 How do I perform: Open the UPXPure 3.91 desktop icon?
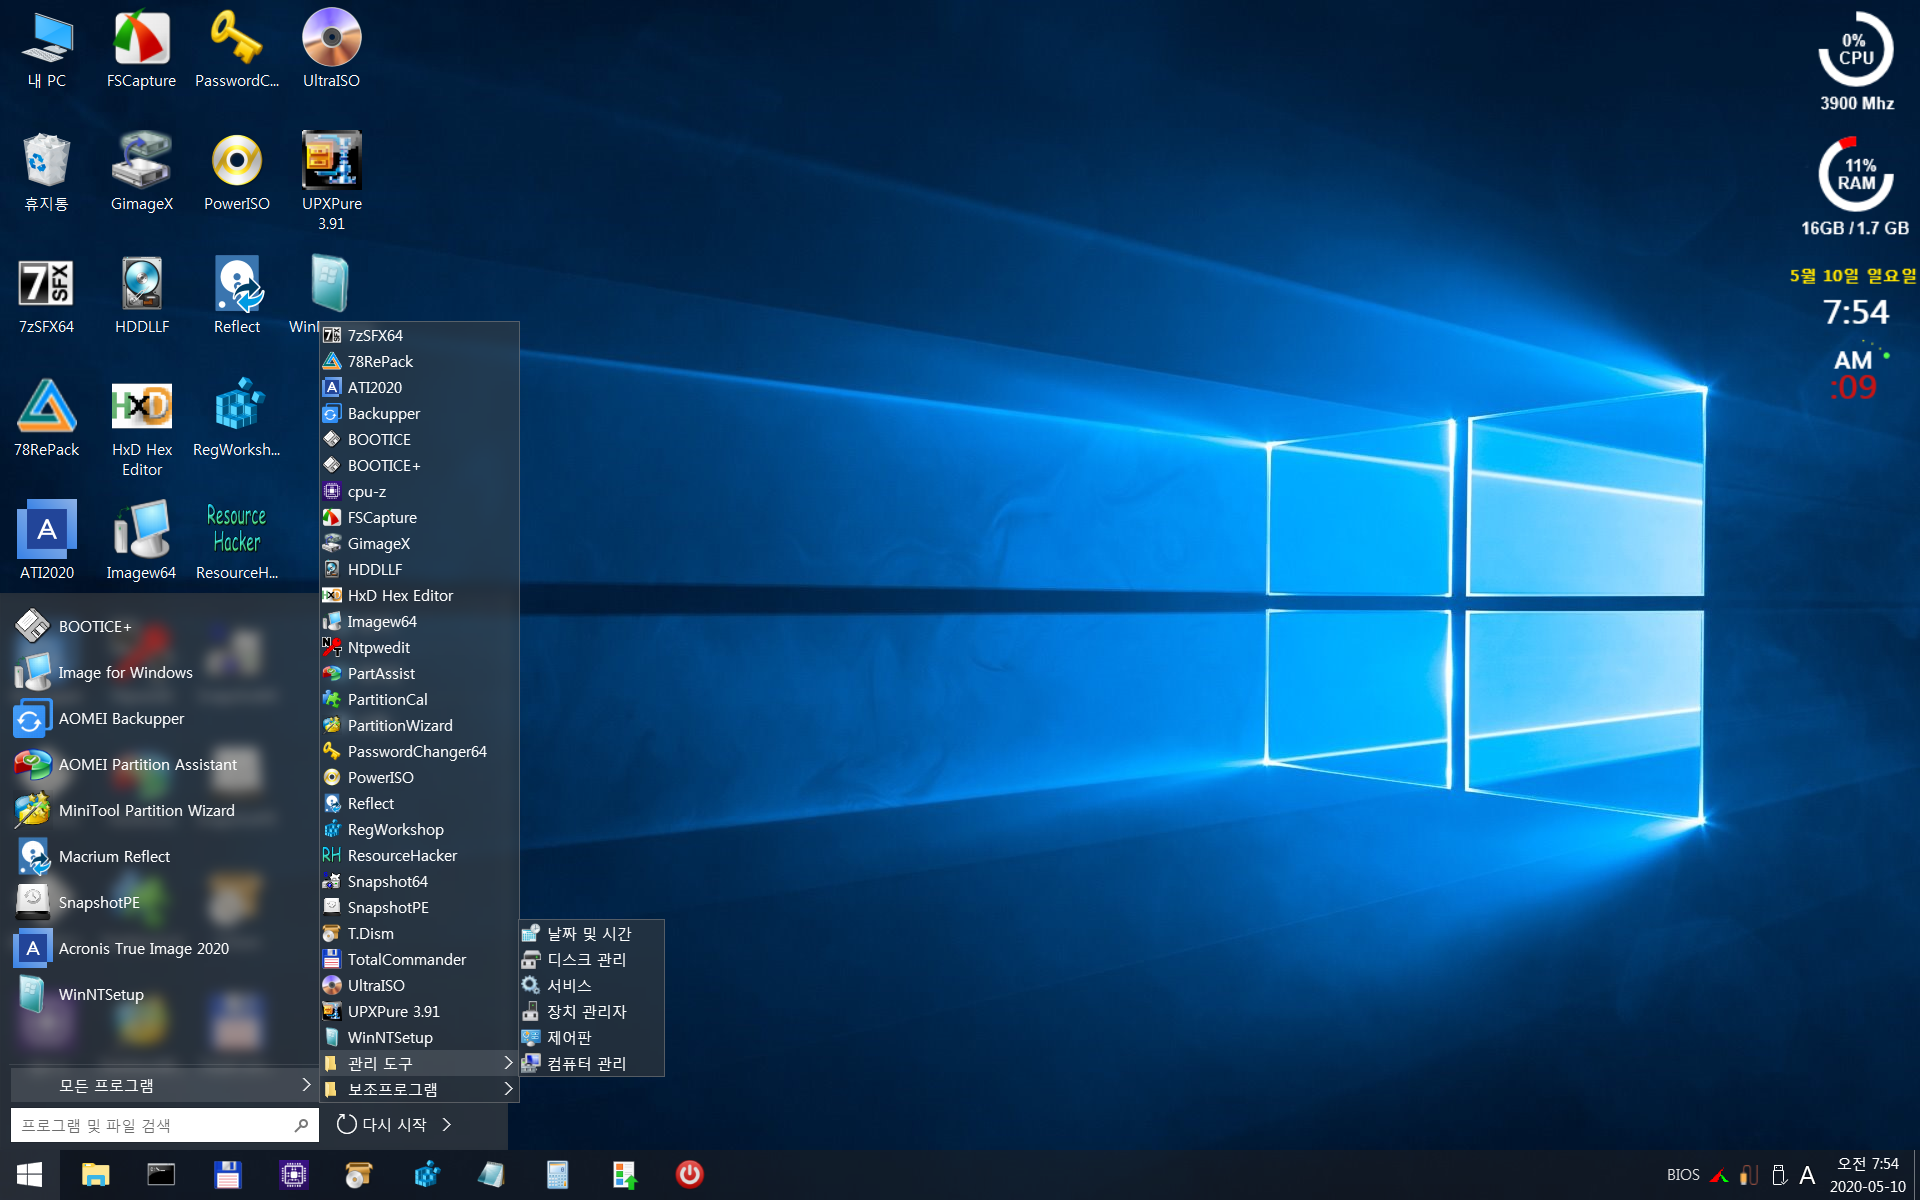click(331, 181)
